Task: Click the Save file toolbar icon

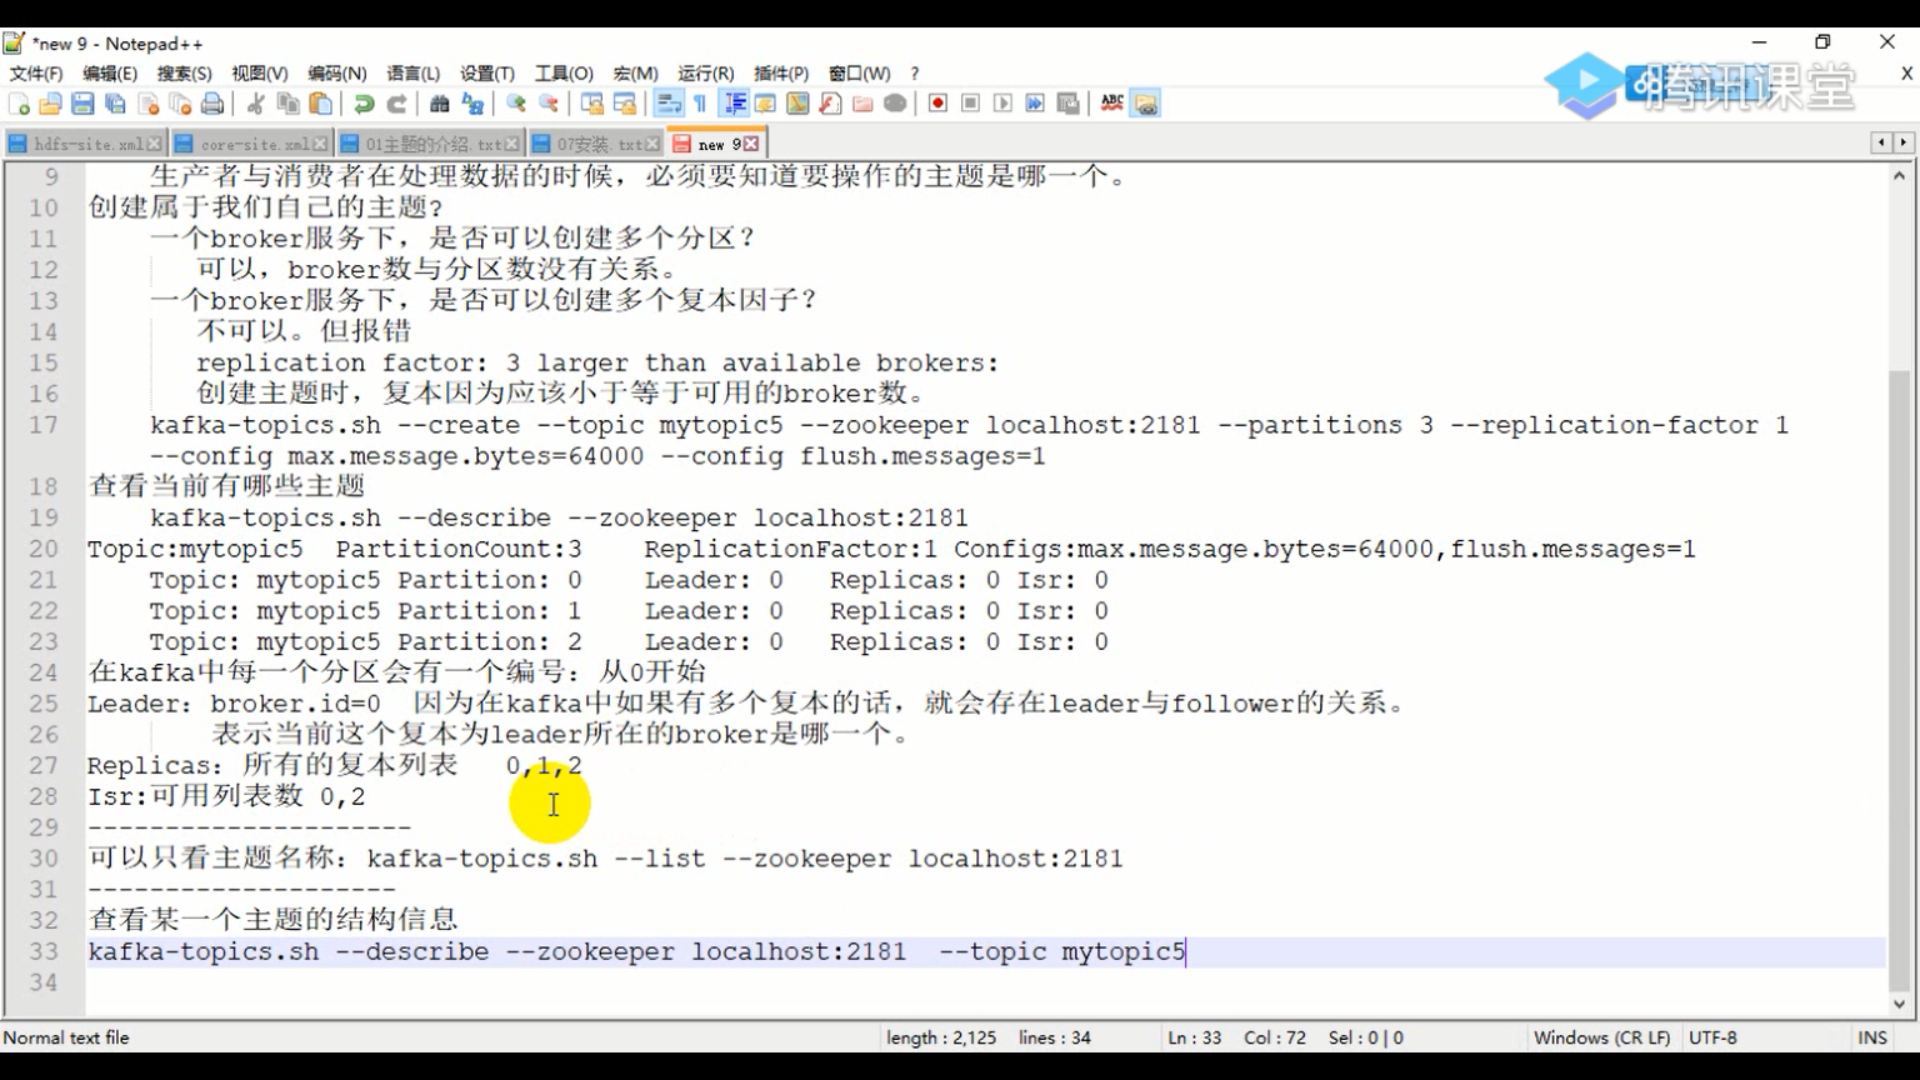Action: (83, 104)
